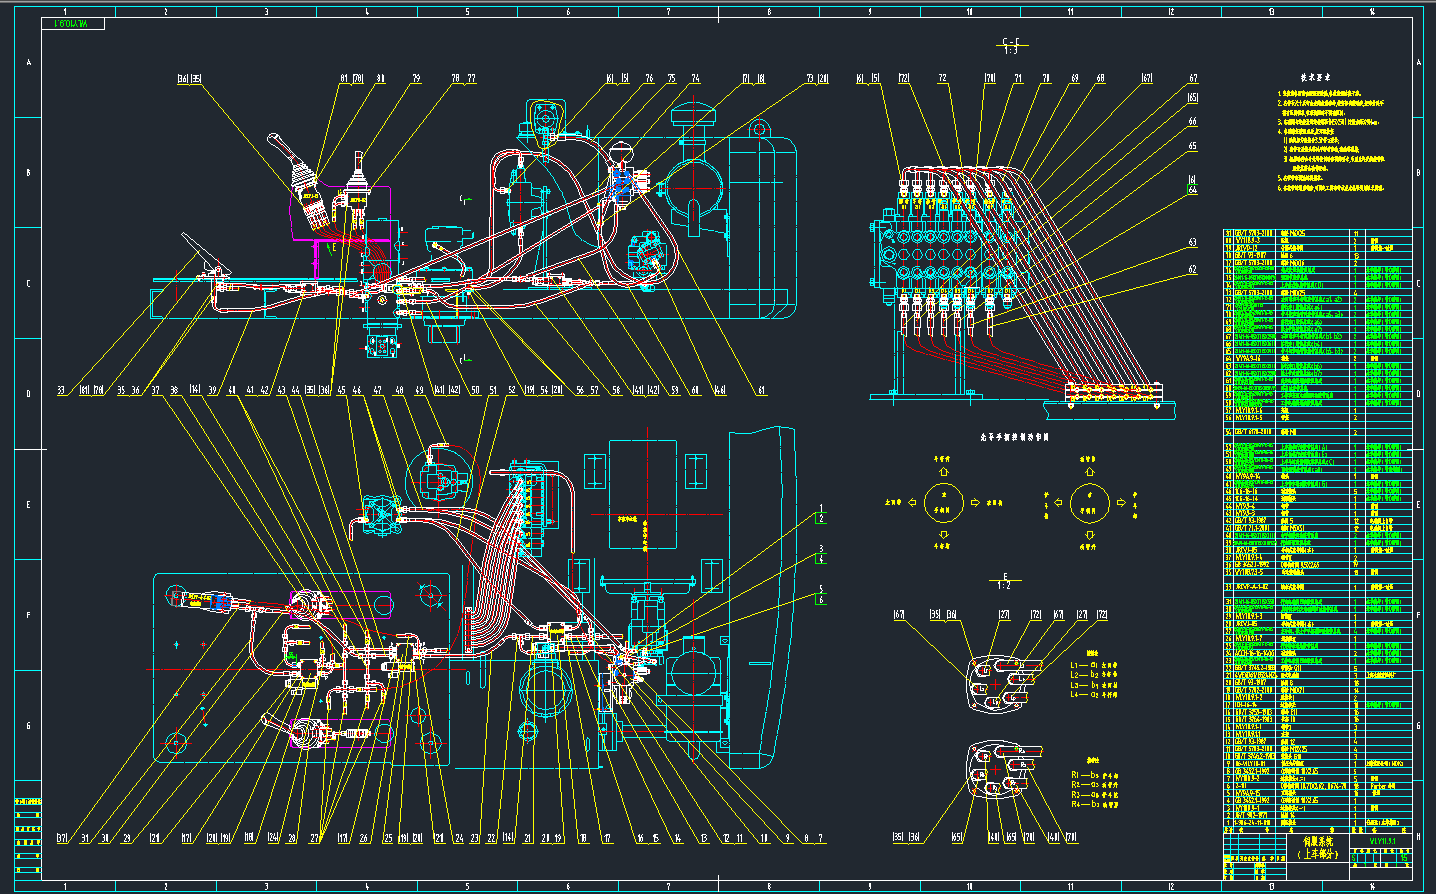
Task: Click the down arrow below left joystick circle
Action: (942, 534)
